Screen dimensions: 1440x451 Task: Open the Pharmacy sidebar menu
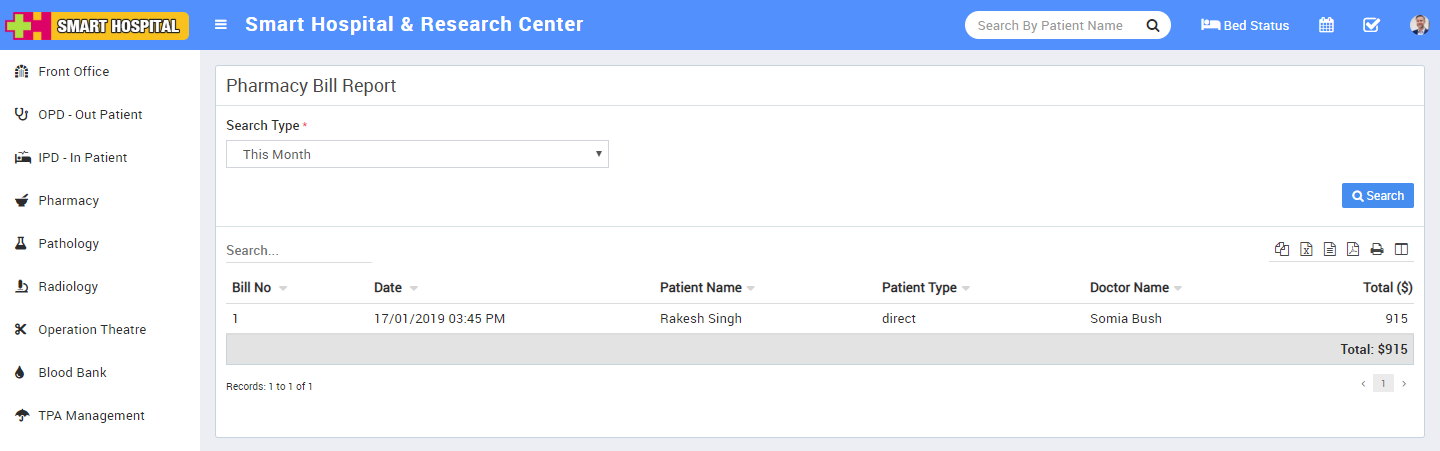[x=68, y=201]
